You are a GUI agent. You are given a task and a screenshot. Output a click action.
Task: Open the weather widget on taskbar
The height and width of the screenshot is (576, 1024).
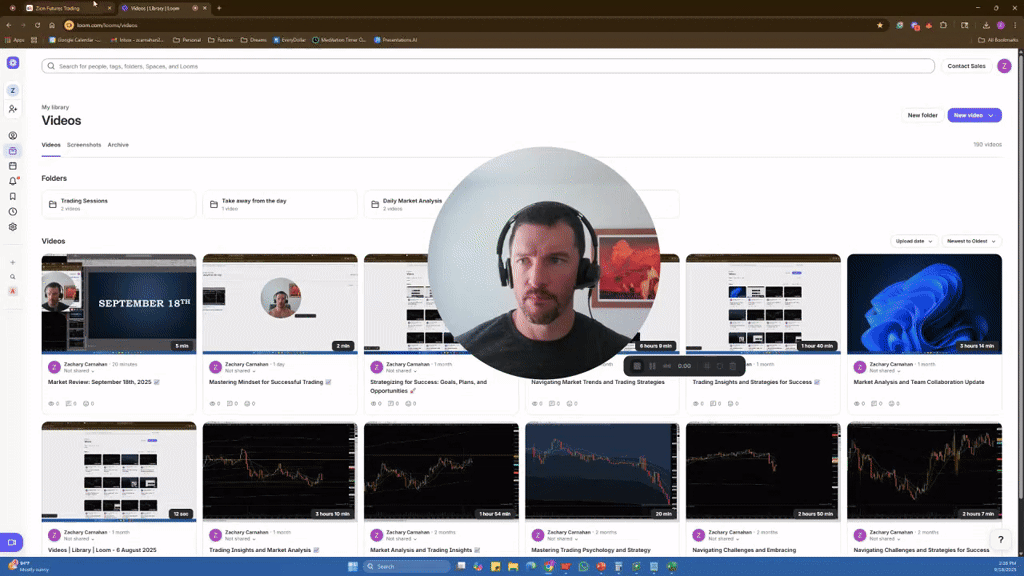29,566
